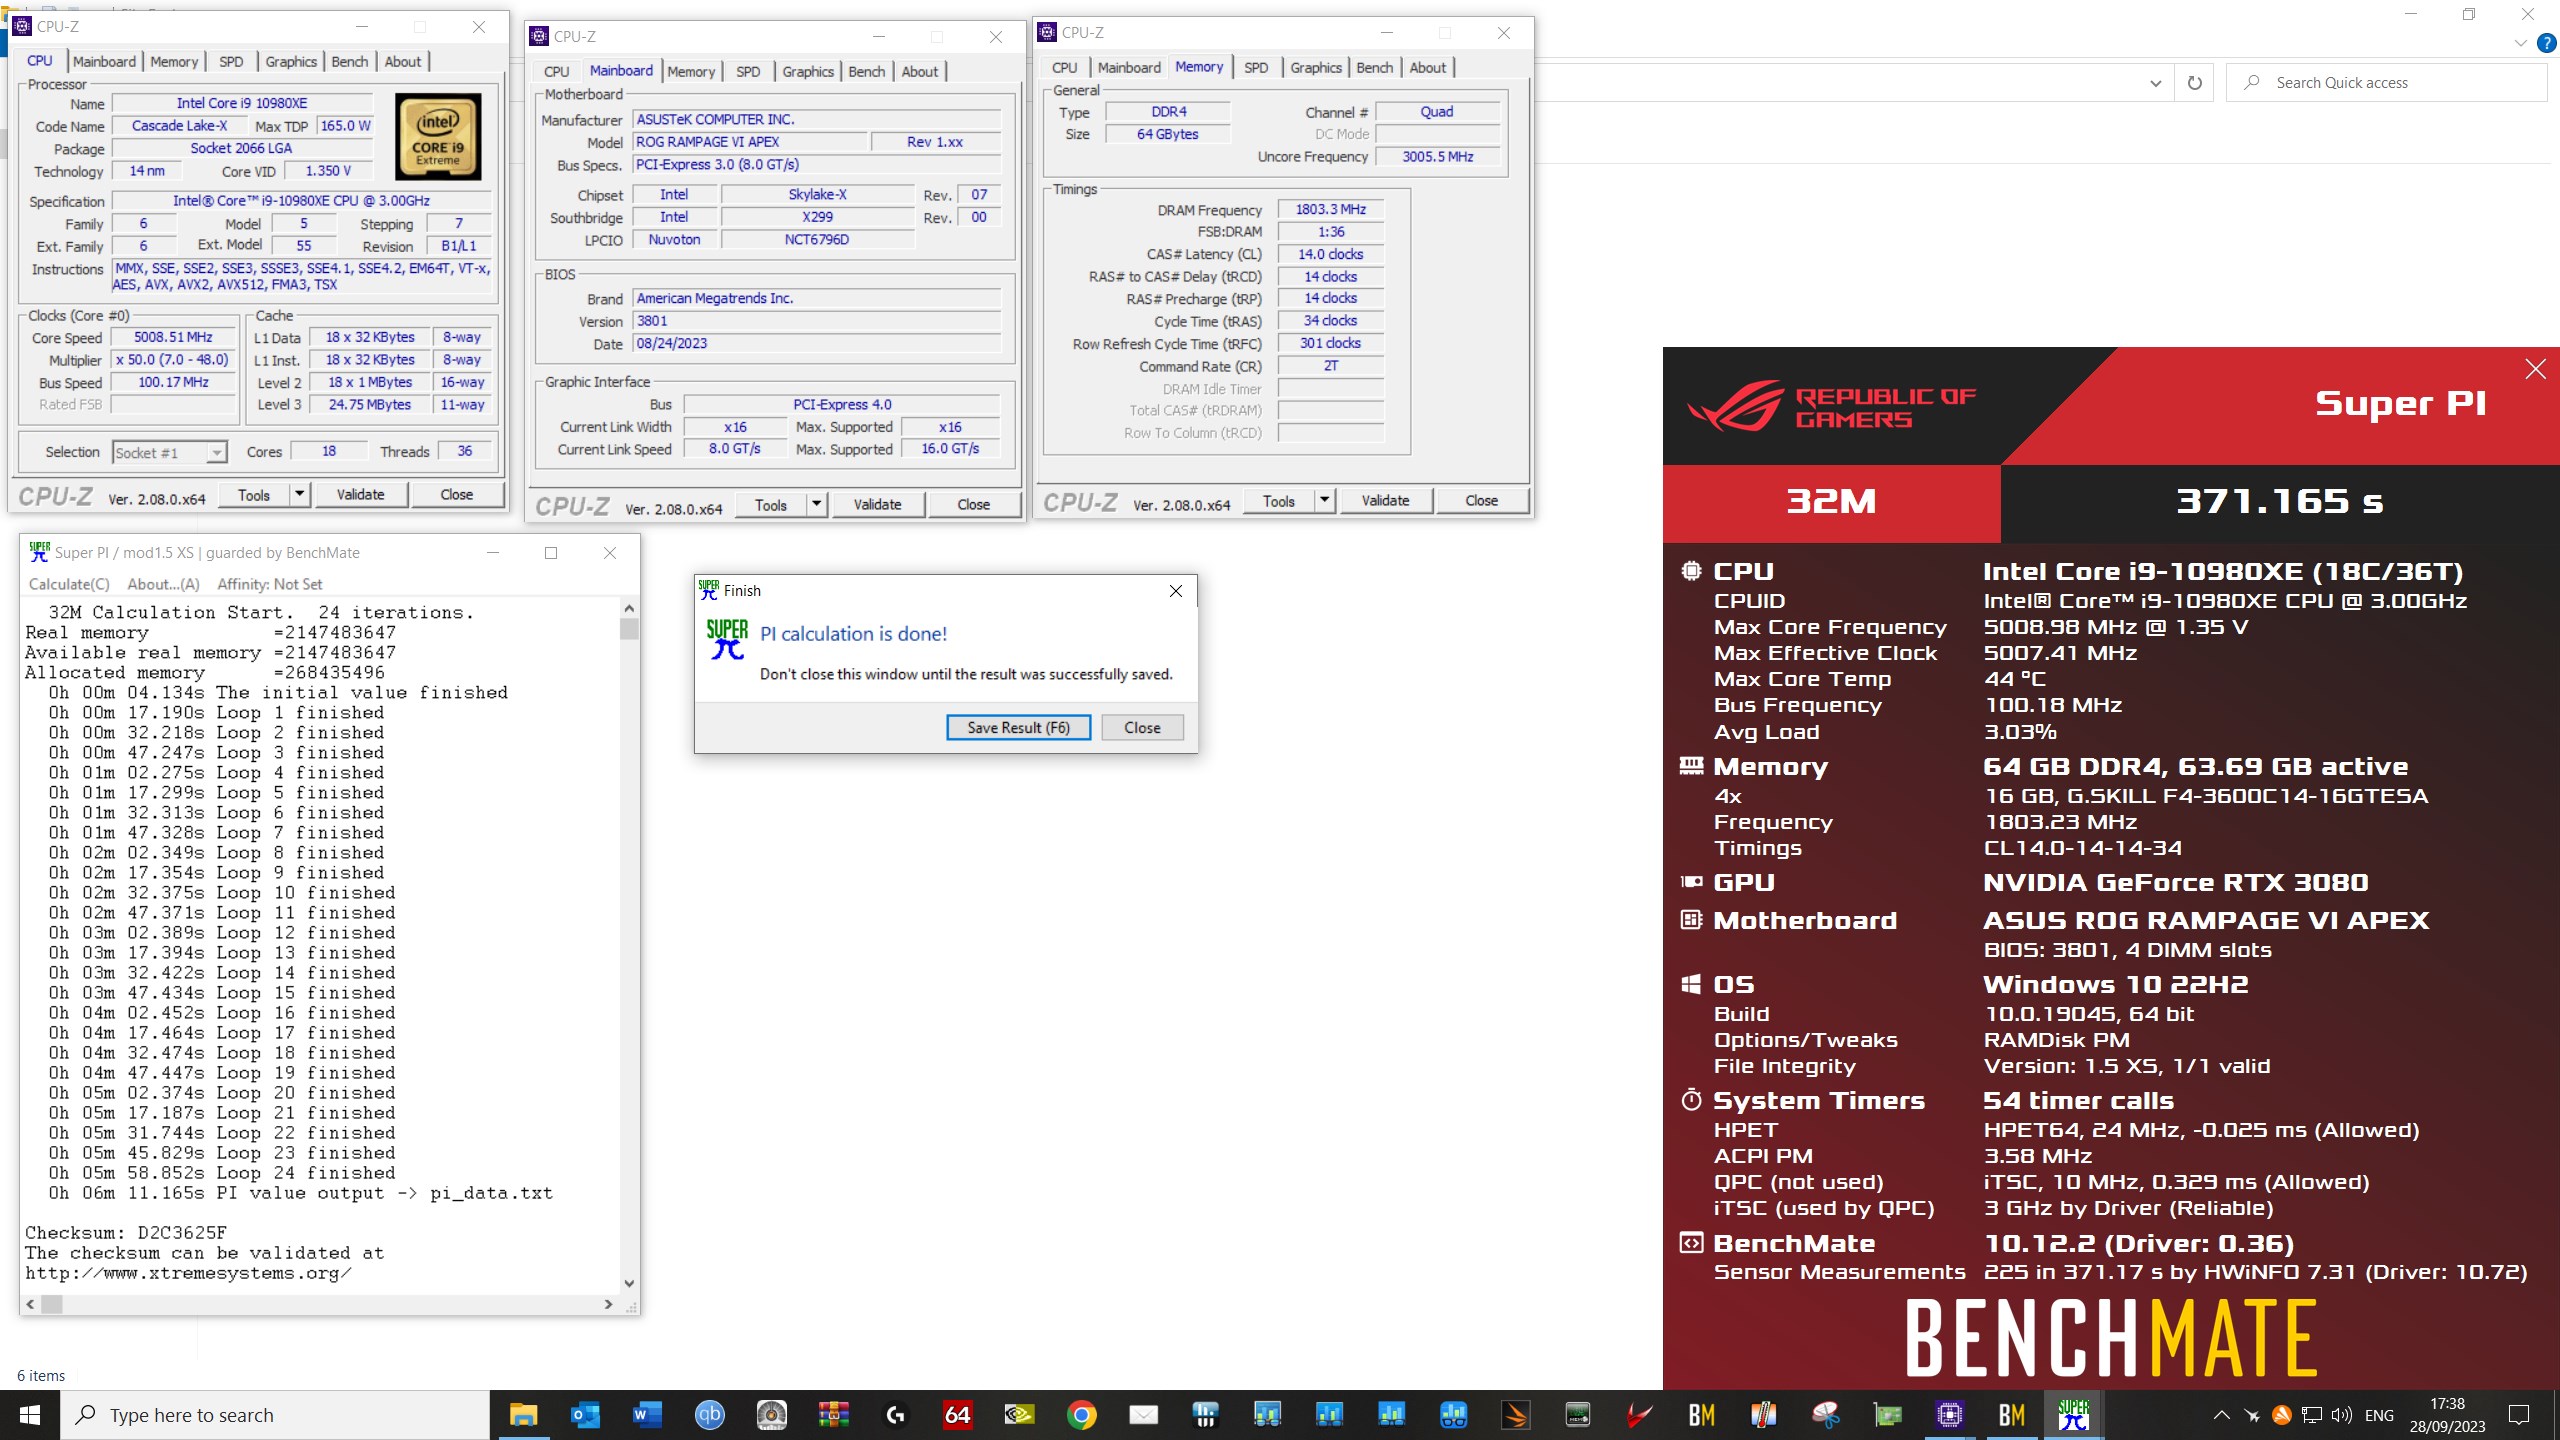Open Calculate(C) menu in Super PI
2560x1440 pixels.
pyautogui.click(x=69, y=584)
